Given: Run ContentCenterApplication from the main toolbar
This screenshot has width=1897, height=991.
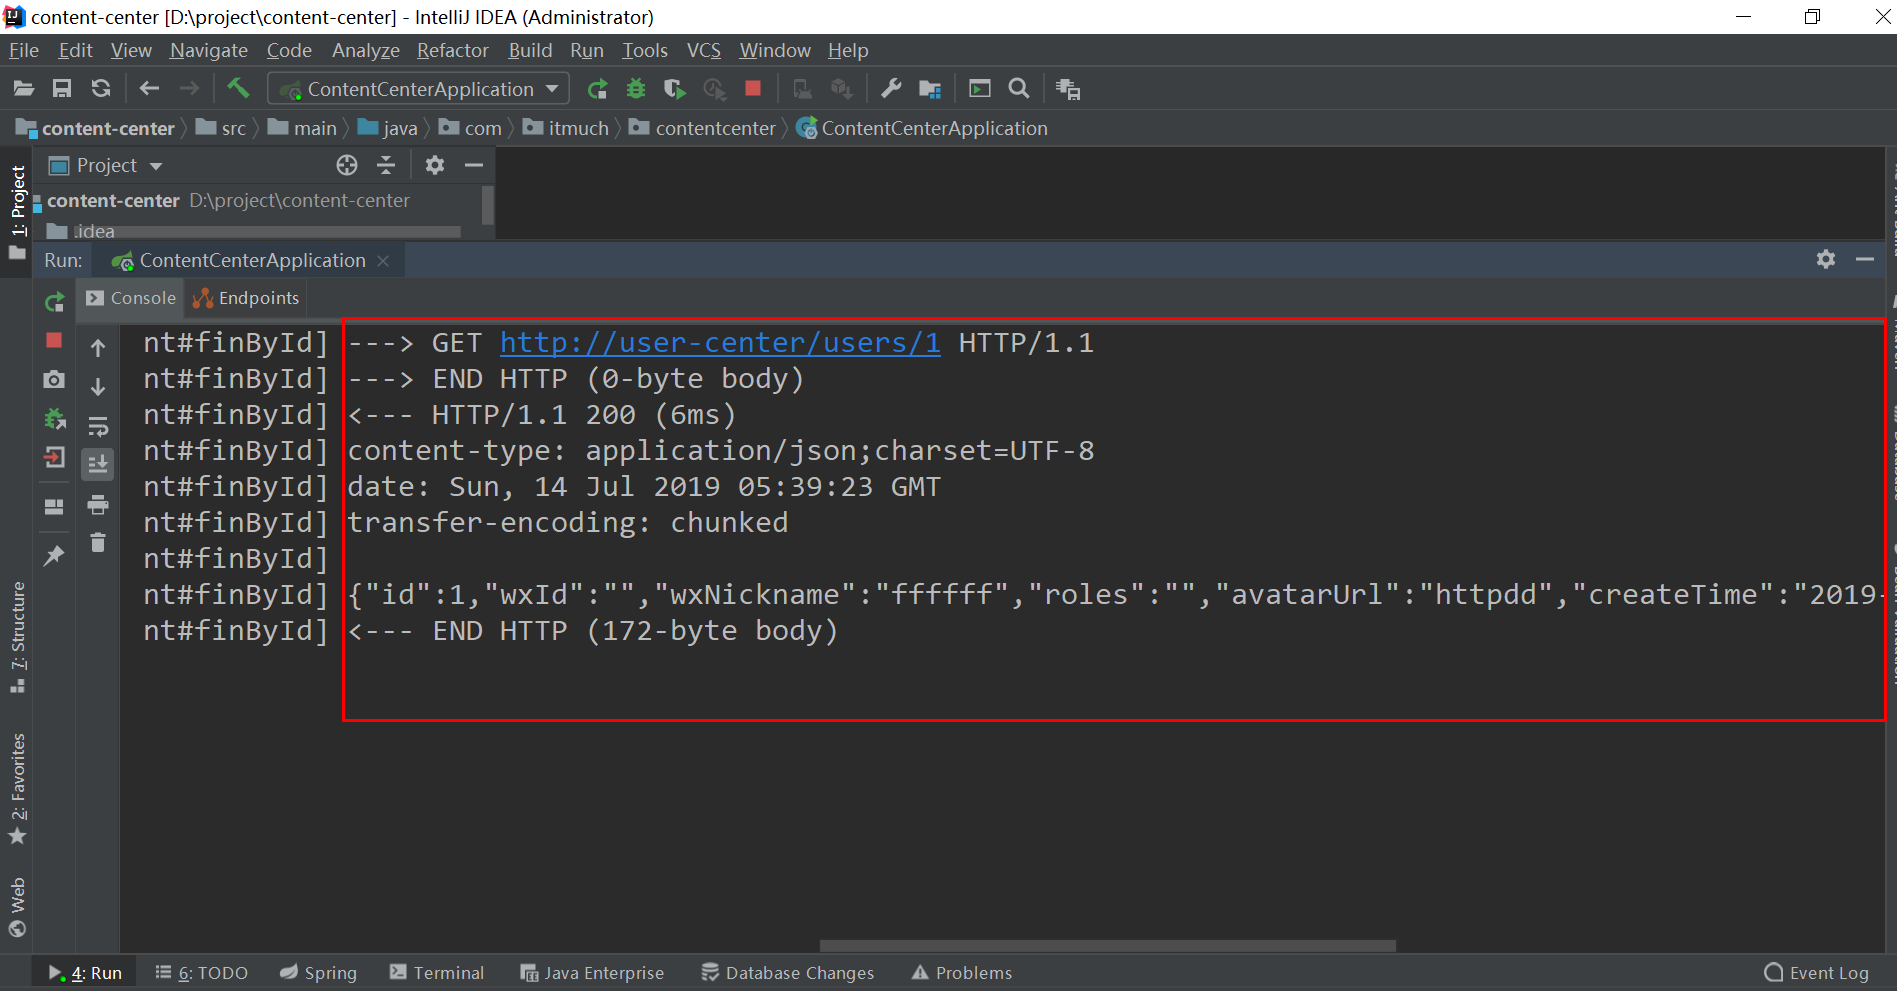Looking at the screenshot, I should [597, 89].
